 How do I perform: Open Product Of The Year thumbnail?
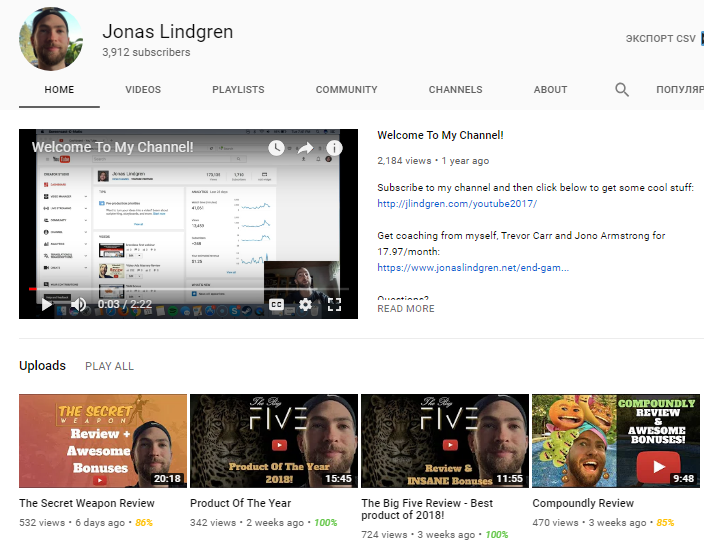pyautogui.click(x=274, y=441)
